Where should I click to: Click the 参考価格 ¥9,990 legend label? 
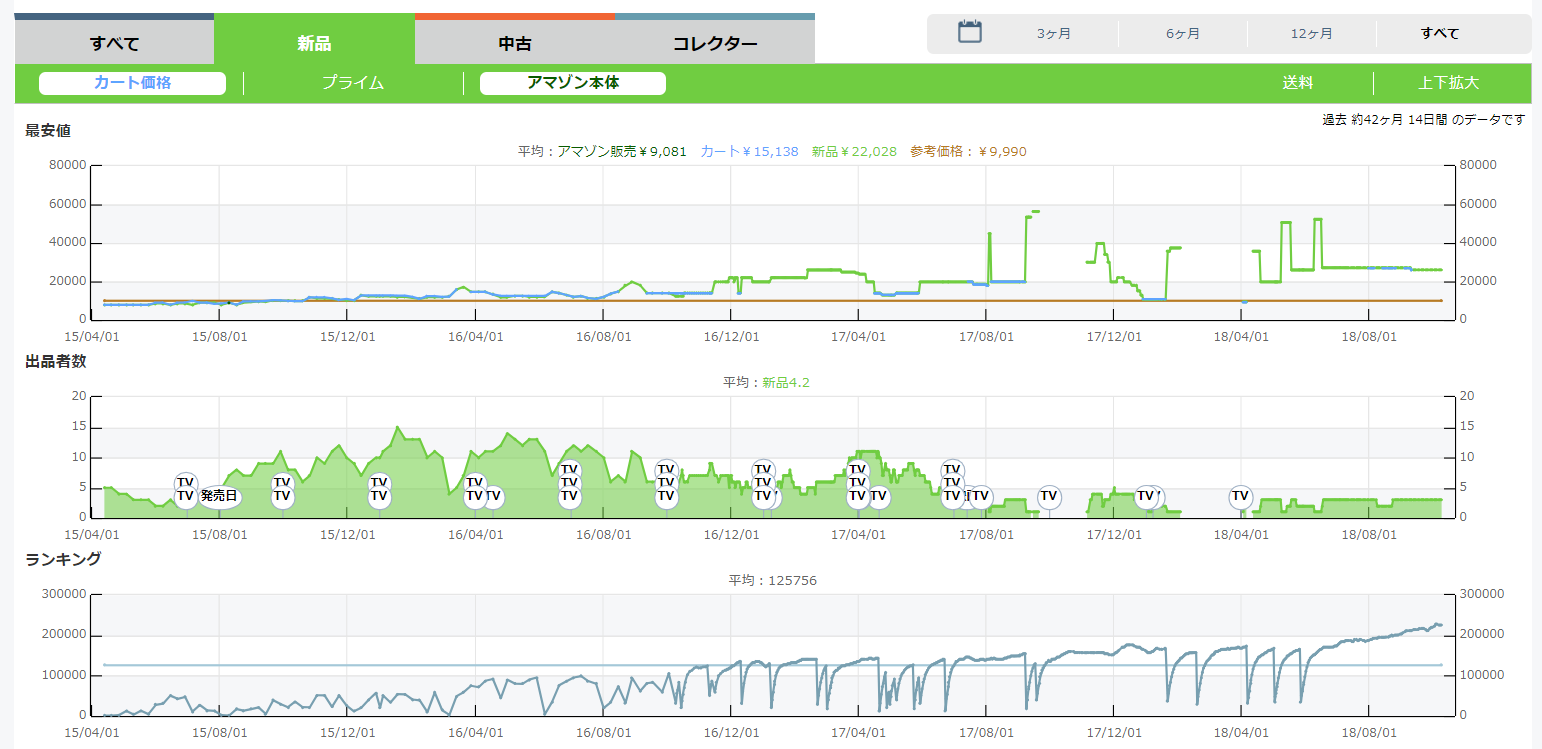click(967, 151)
